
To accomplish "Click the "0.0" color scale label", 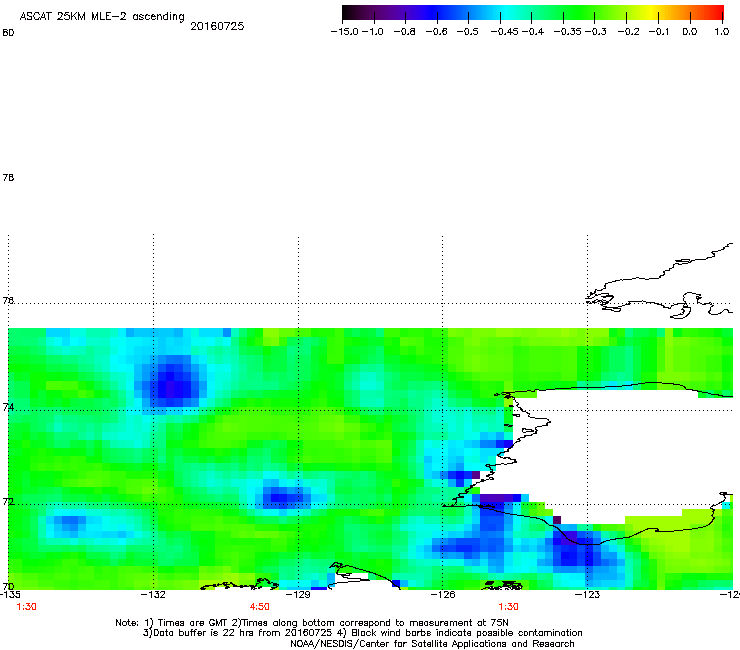I will tap(690, 32).
